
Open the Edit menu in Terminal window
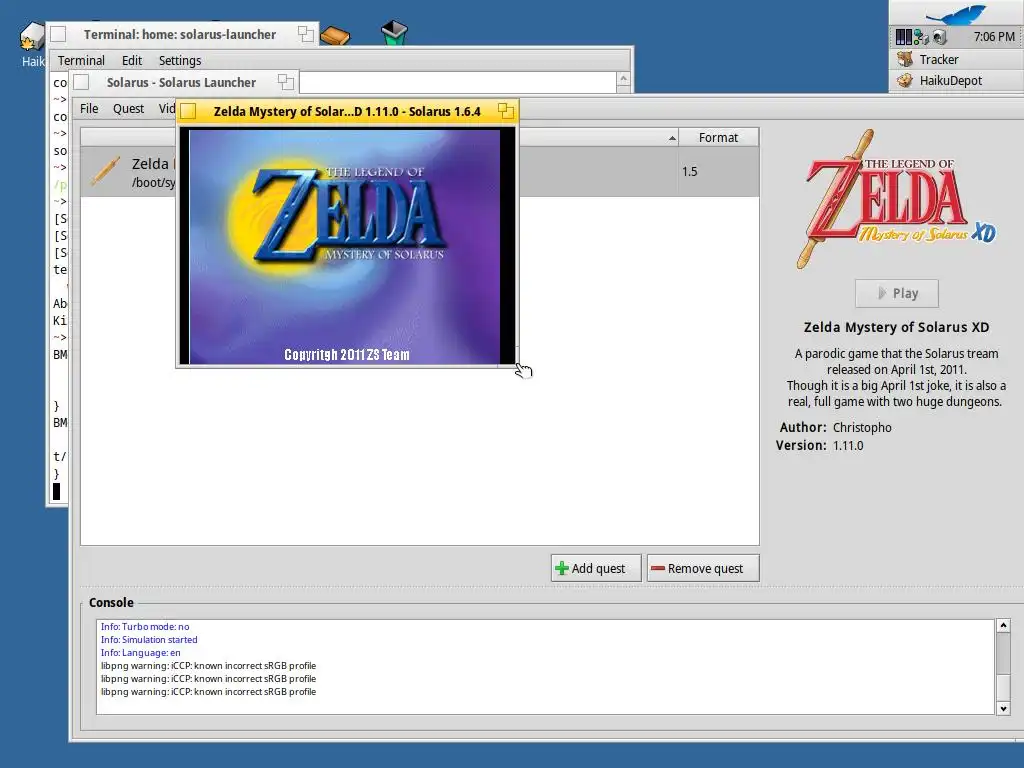(132, 60)
